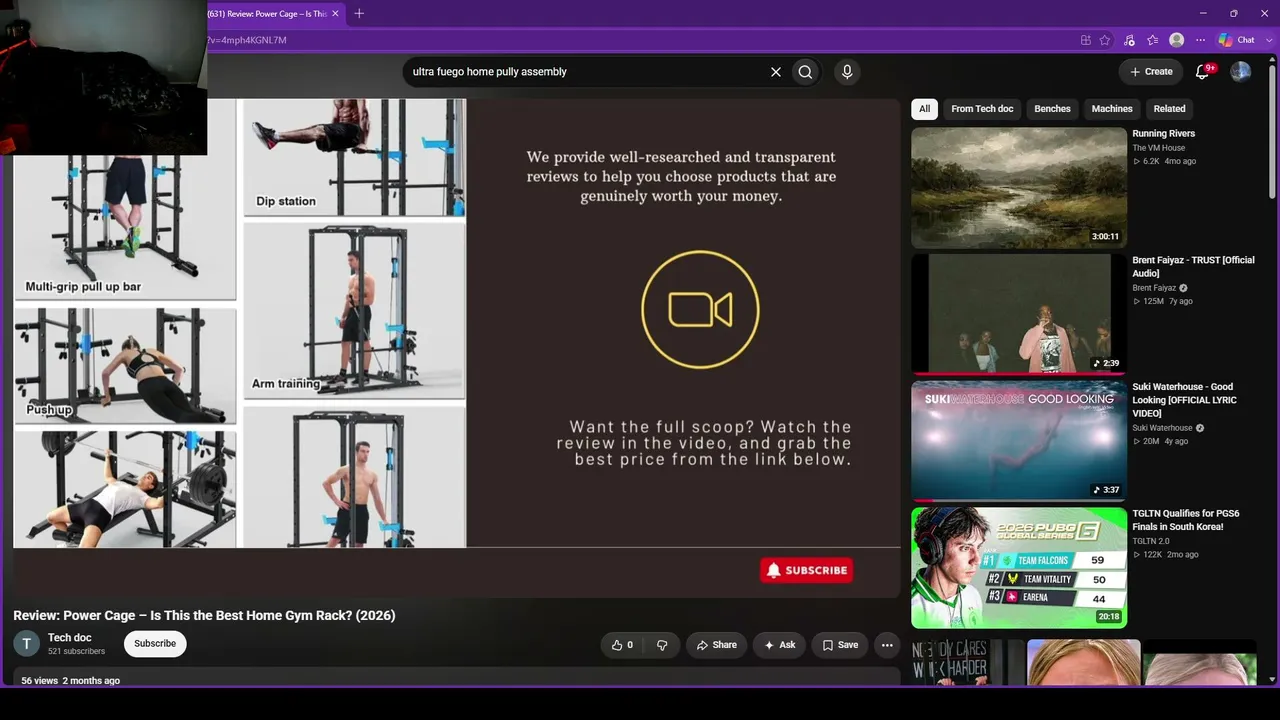Open browser settings and more menu
This screenshot has height=720, width=1280.
pyautogui.click(x=1201, y=40)
